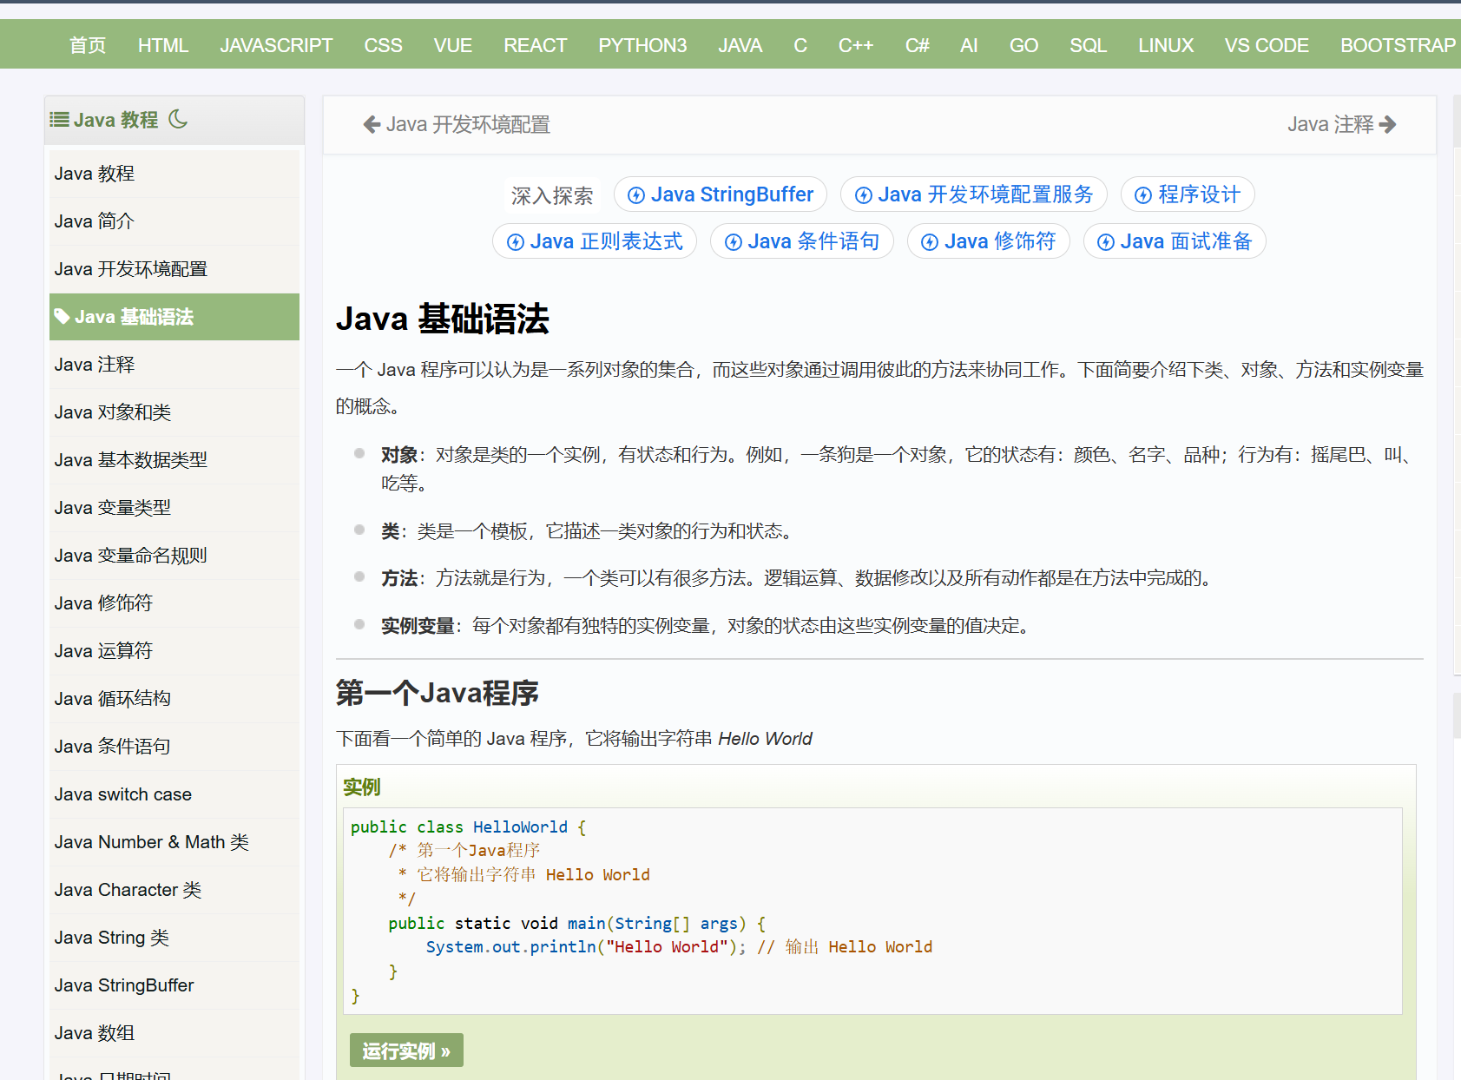Click the circle icon in Java 面试准备 pill
1461x1080 pixels.
pos(1106,242)
